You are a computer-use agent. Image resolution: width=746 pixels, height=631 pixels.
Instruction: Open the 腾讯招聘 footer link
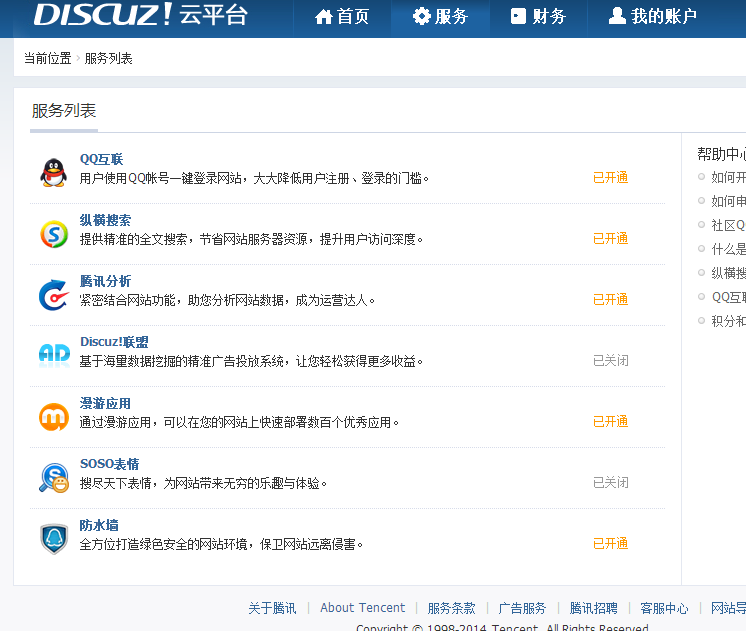point(593,608)
